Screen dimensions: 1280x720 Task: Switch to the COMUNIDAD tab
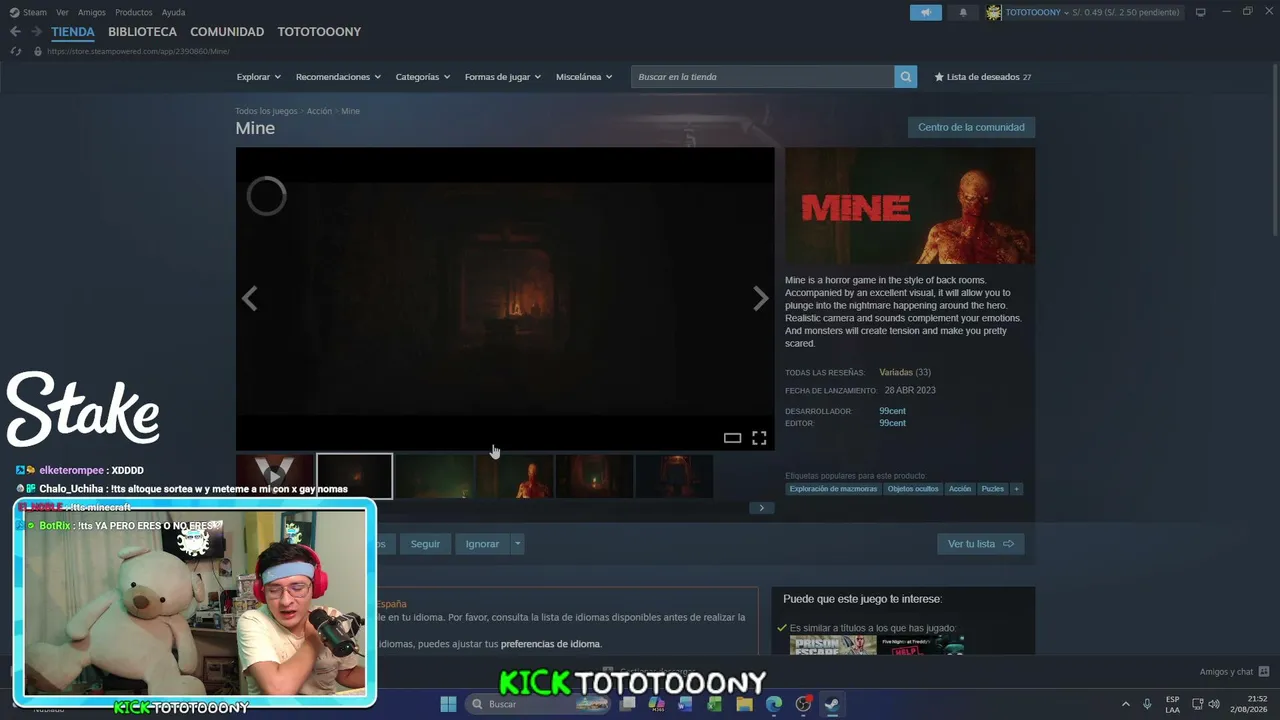[227, 32]
